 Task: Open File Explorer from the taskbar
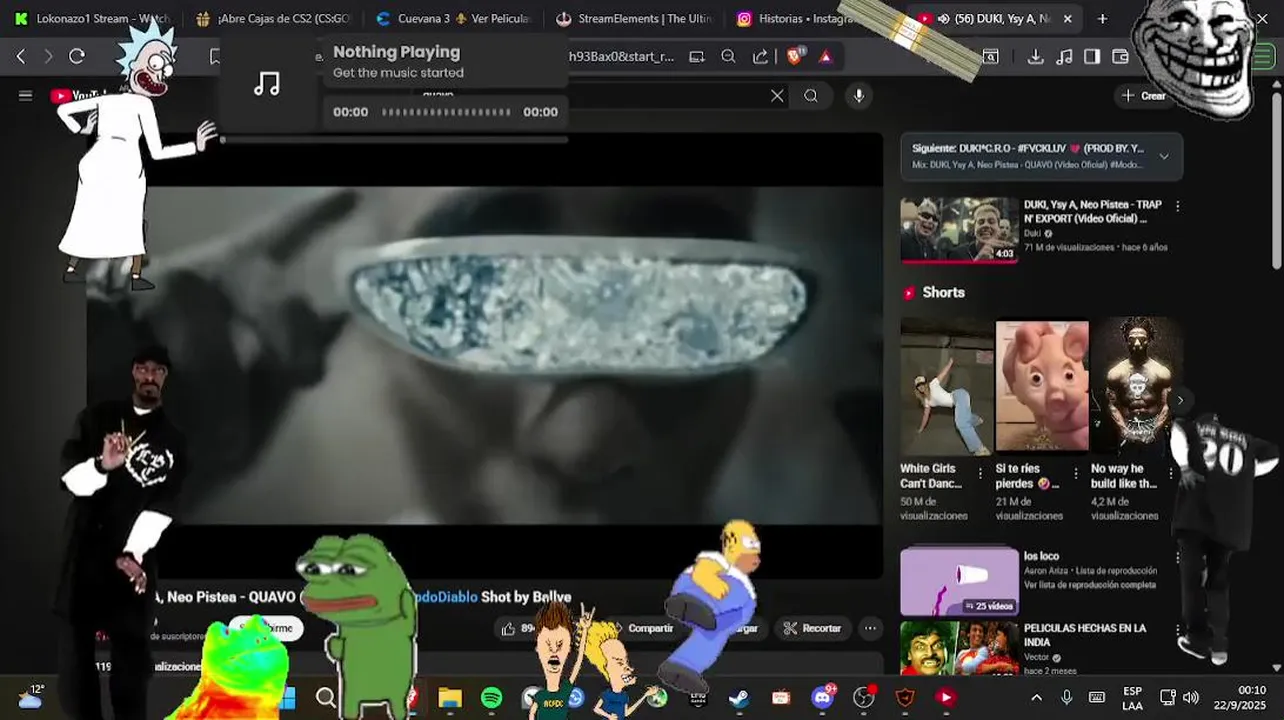click(450, 698)
